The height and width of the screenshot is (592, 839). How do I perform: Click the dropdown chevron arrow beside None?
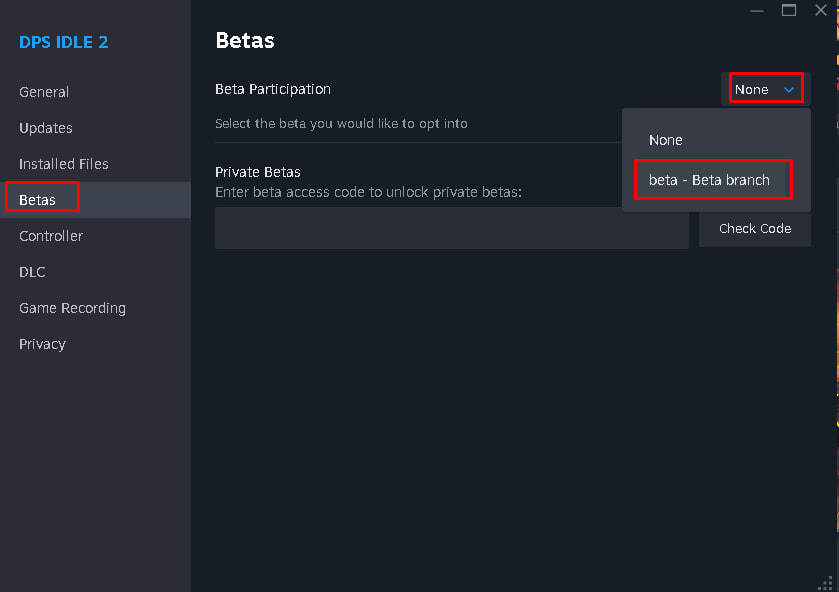(789, 90)
